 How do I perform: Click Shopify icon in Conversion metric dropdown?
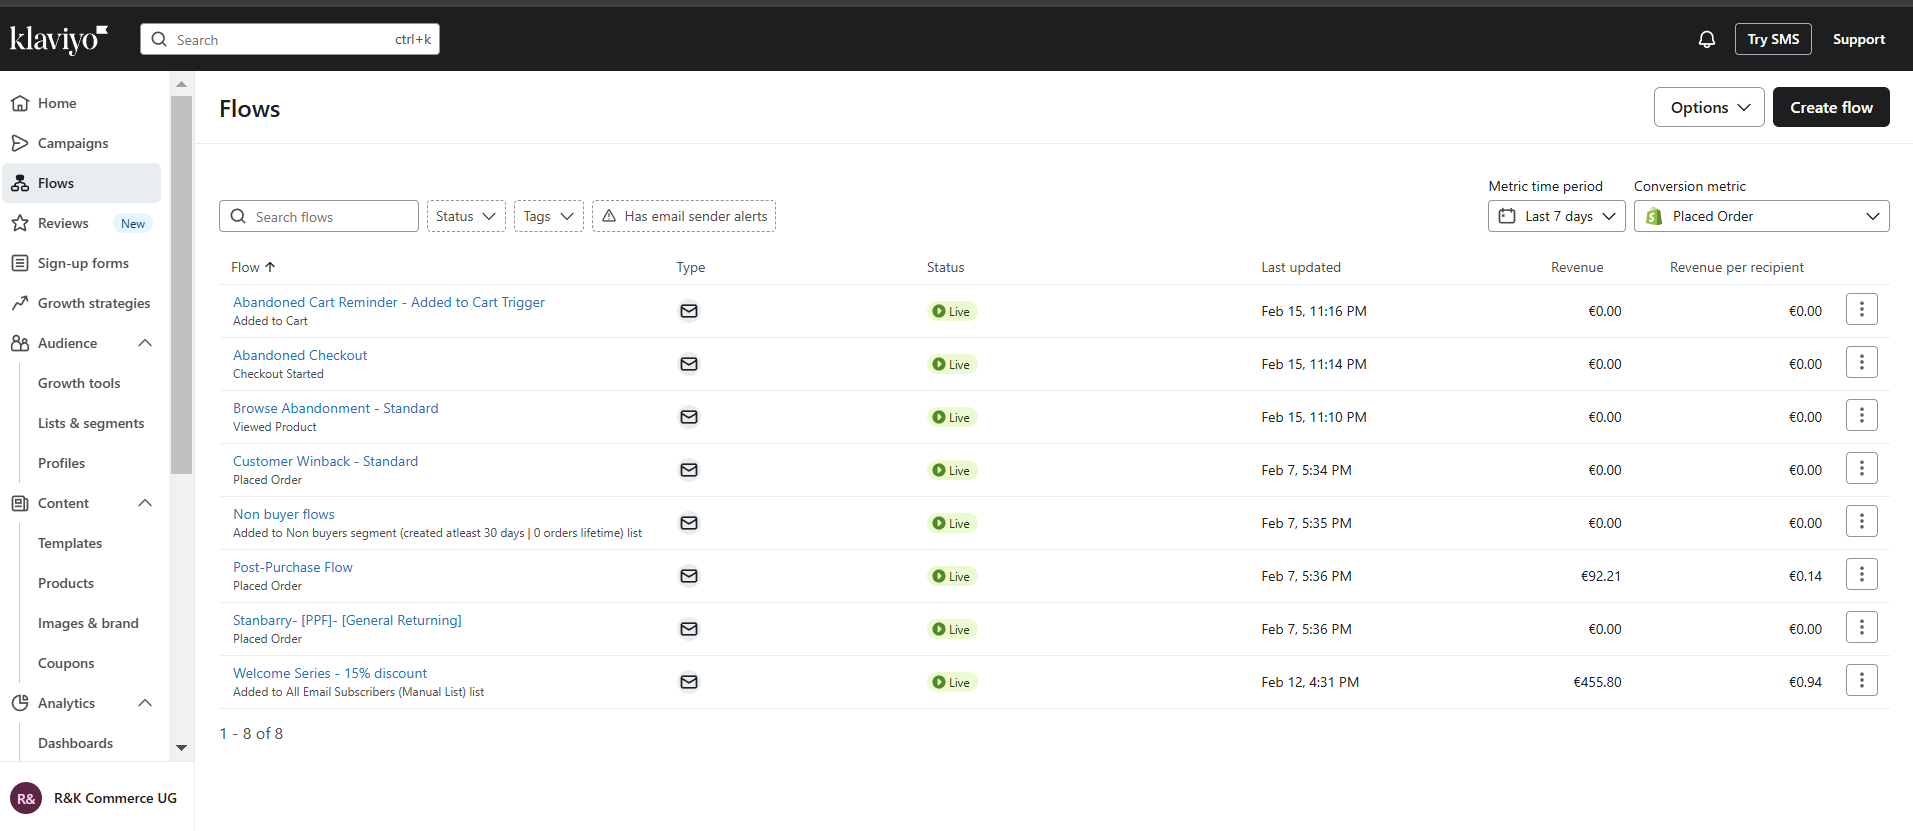tap(1654, 216)
